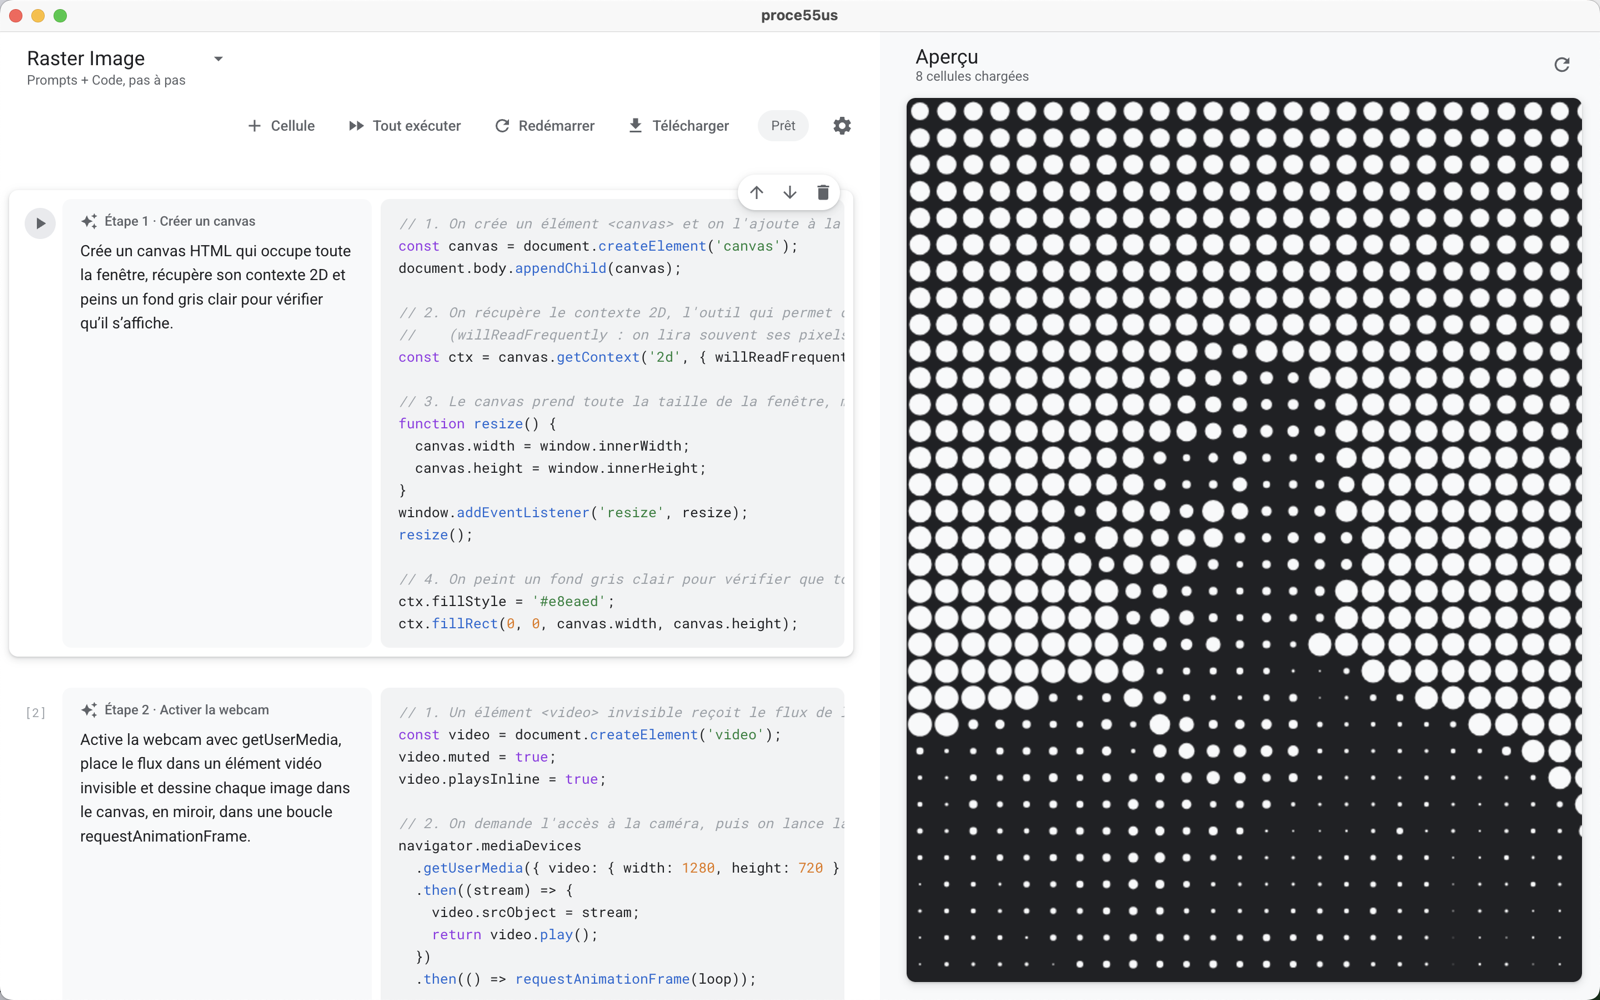Run the Étape 1 cell
1600x1000 pixels.
pos(40,223)
